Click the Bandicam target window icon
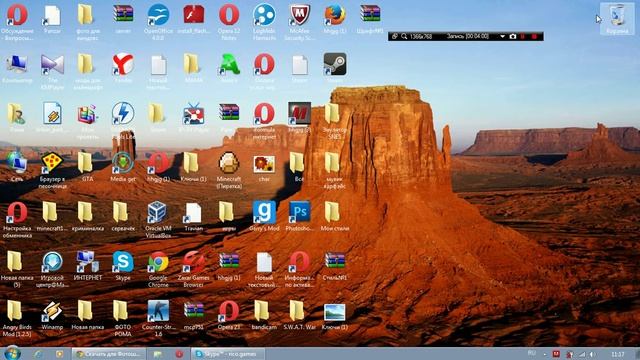 395,36
